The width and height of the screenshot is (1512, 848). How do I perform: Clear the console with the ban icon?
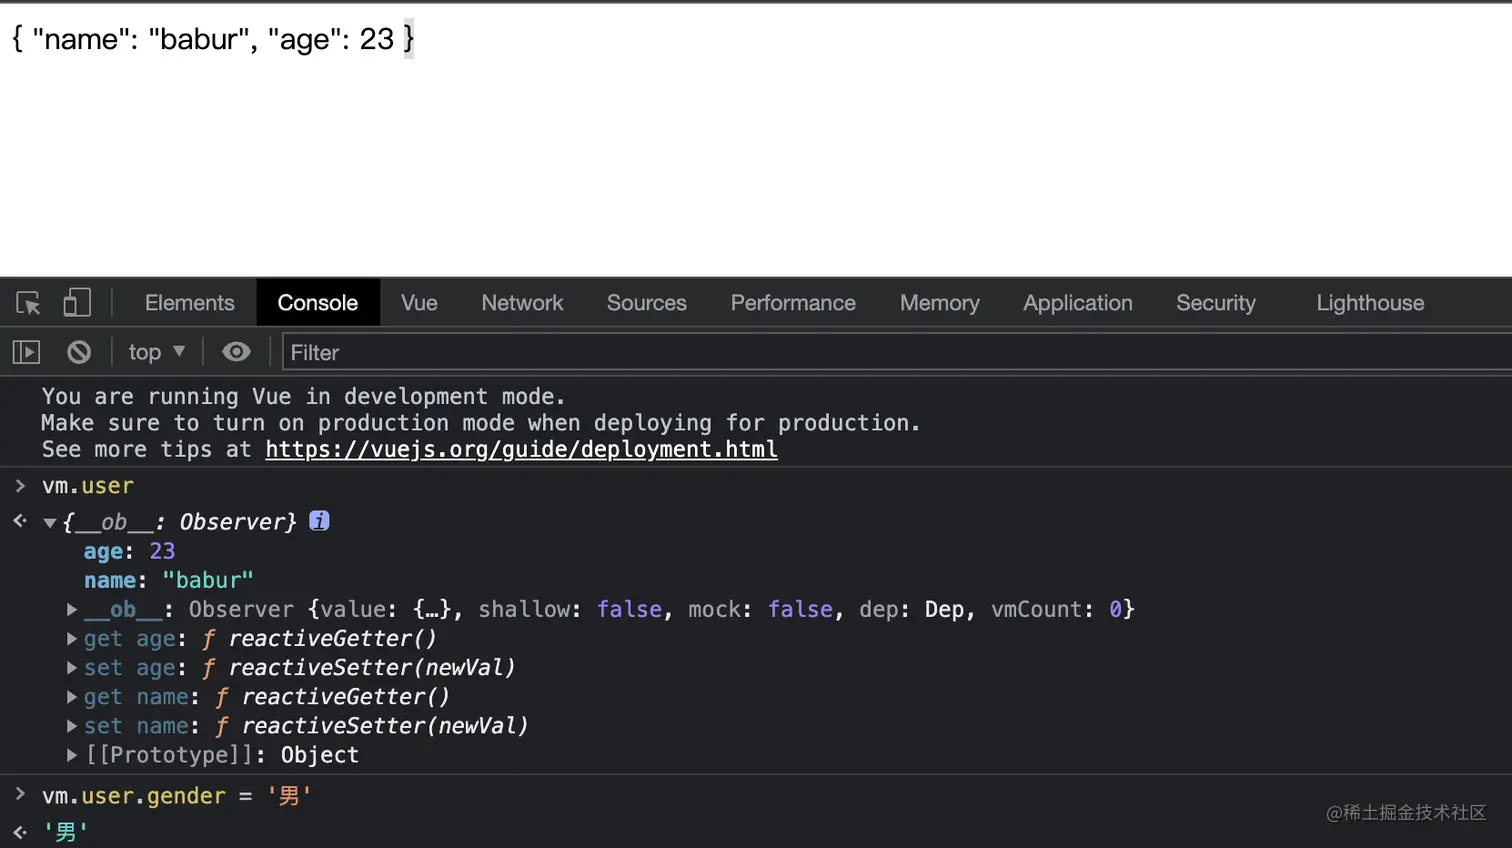[x=79, y=352]
